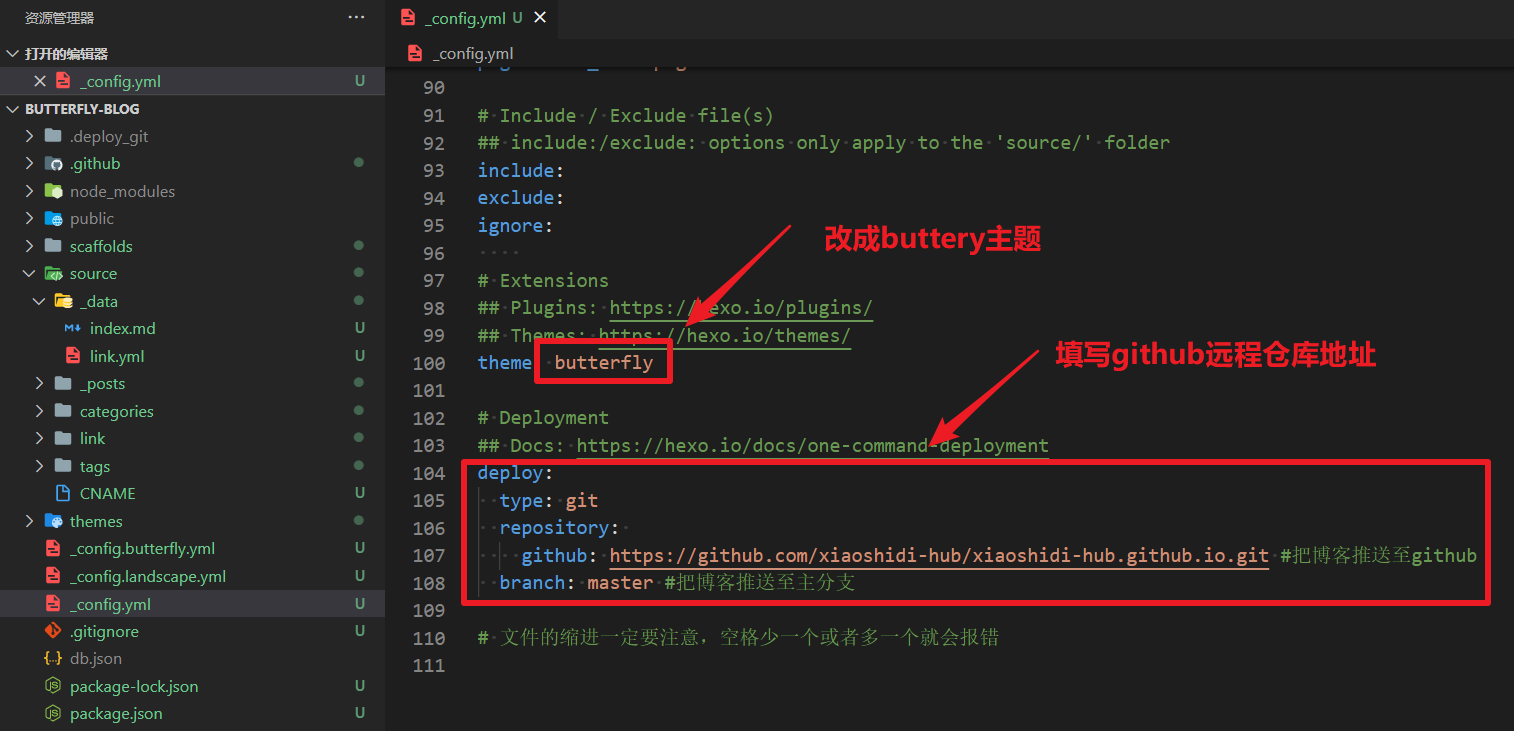Open the CNAME file
The height and width of the screenshot is (731, 1514).
tap(107, 493)
